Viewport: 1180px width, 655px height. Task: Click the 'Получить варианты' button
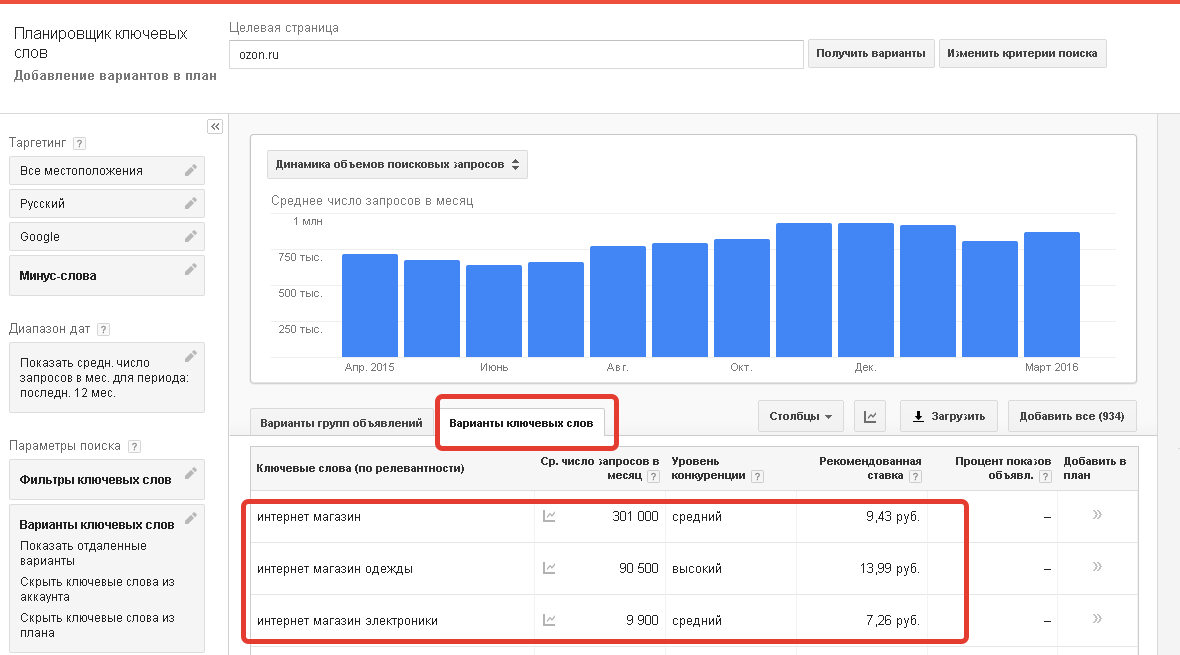coord(872,53)
